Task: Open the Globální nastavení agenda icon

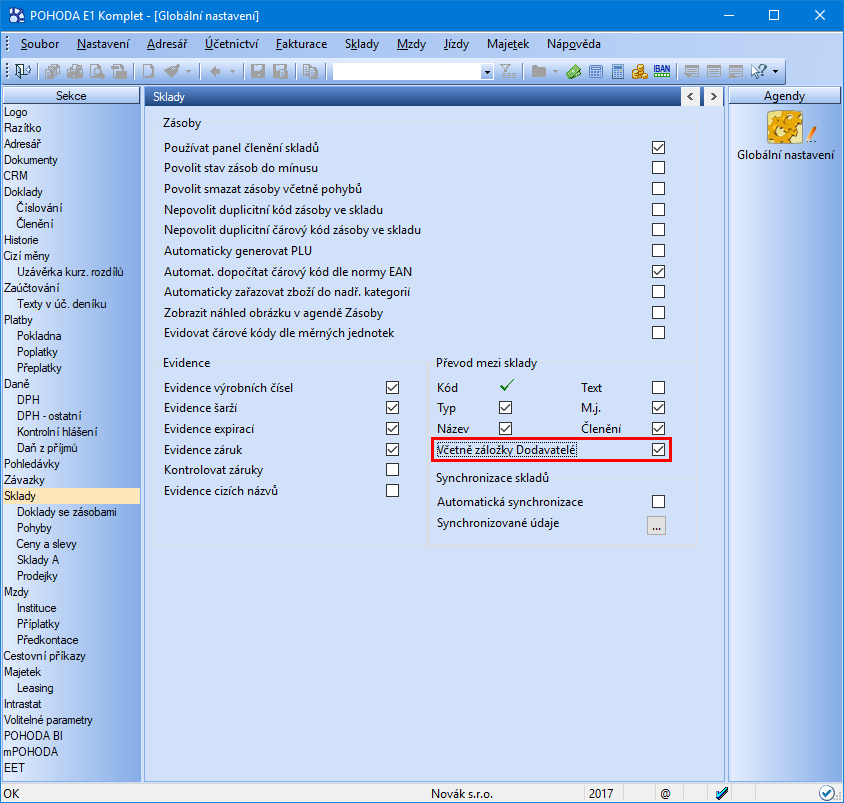Action: coord(785,128)
